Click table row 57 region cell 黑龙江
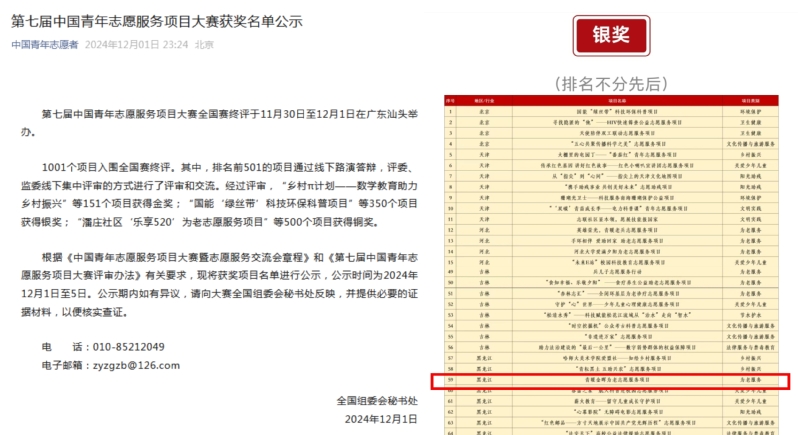The width and height of the screenshot is (798, 435). [x=484, y=358]
